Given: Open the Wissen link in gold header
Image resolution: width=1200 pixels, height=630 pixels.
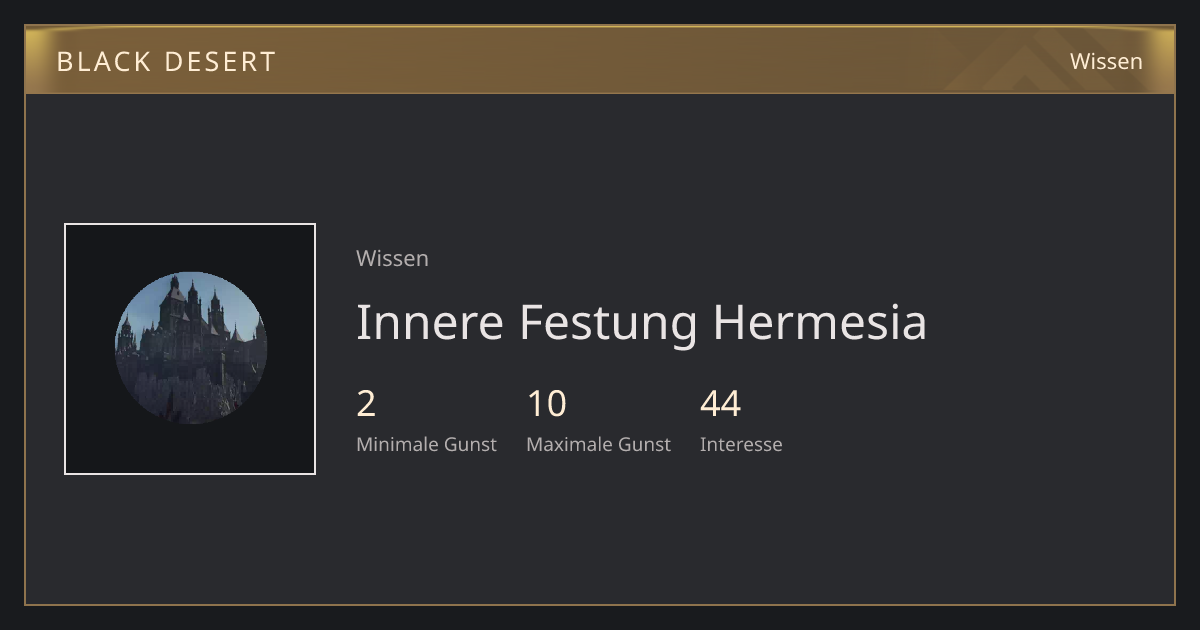Looking at the screenshot, I should [1106, 61].
